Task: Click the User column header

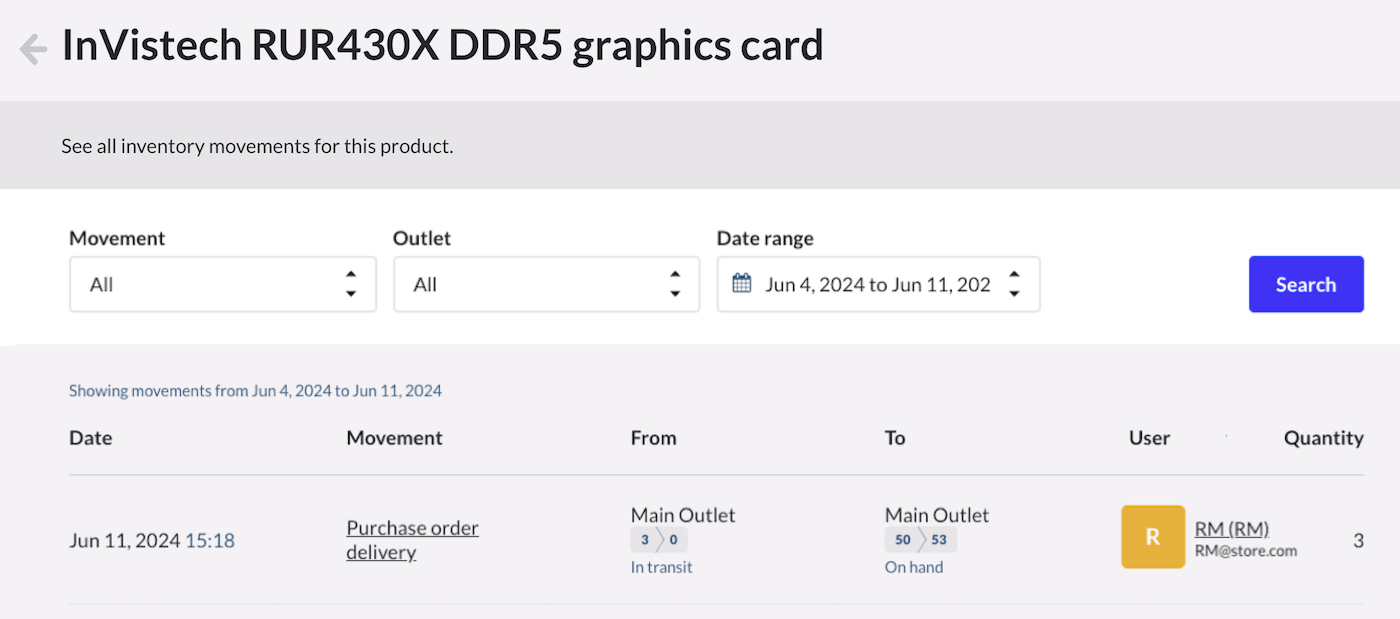Action: (x=1149, y=438)
